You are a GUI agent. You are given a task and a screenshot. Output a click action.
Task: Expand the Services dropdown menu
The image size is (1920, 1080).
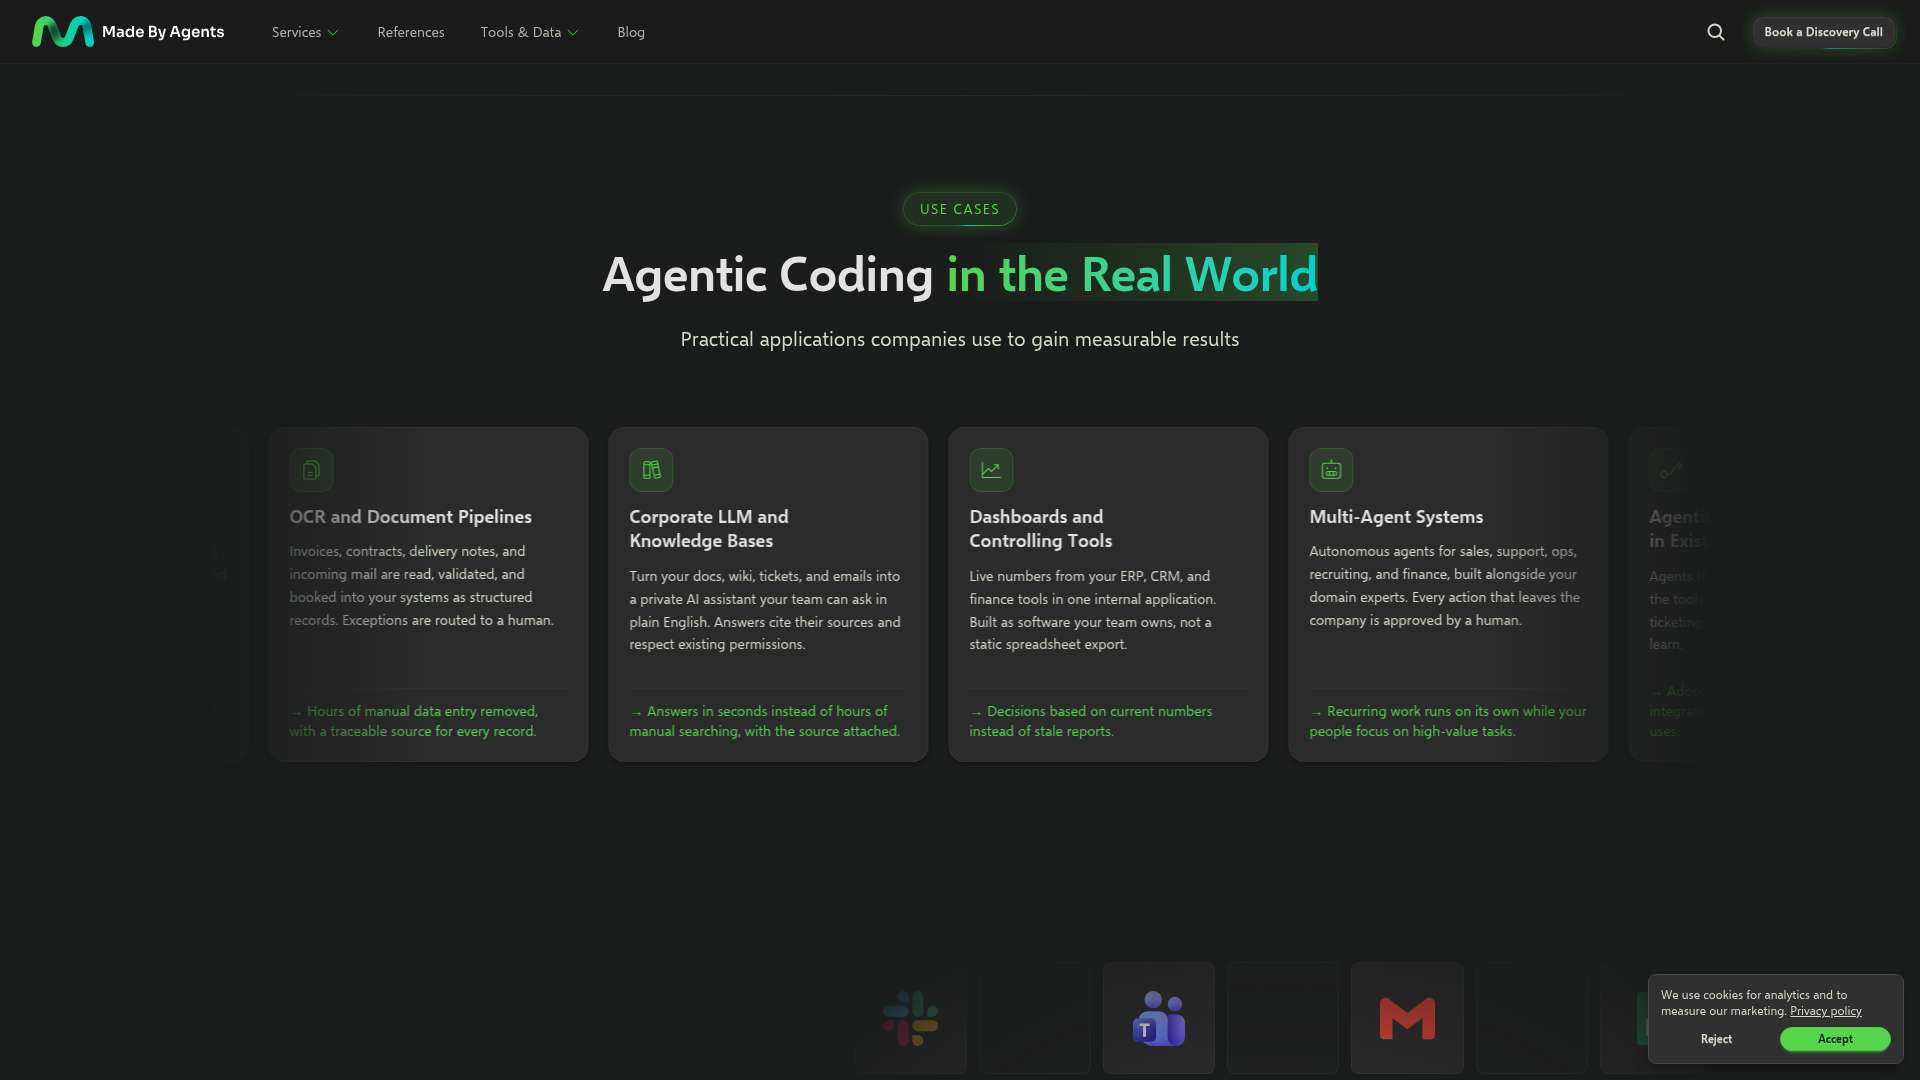[305, 32]
